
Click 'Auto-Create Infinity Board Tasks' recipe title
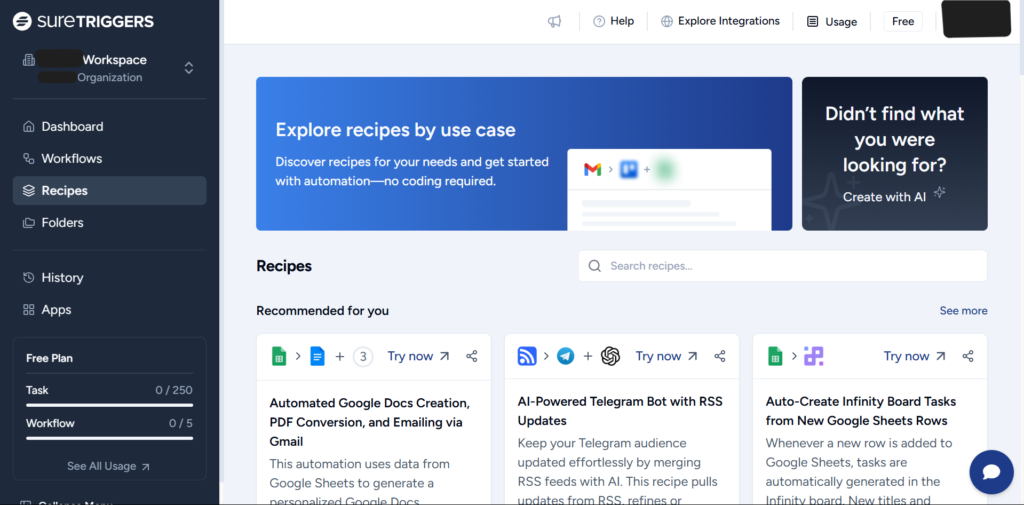[x=861, y=411]
